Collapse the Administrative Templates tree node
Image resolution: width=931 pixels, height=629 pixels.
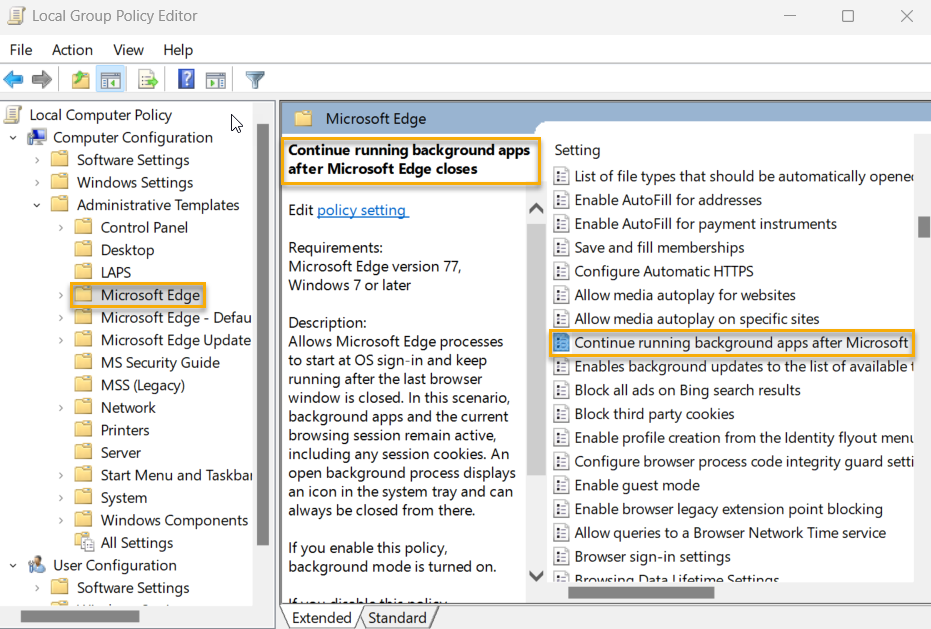(x=37, y=205)
